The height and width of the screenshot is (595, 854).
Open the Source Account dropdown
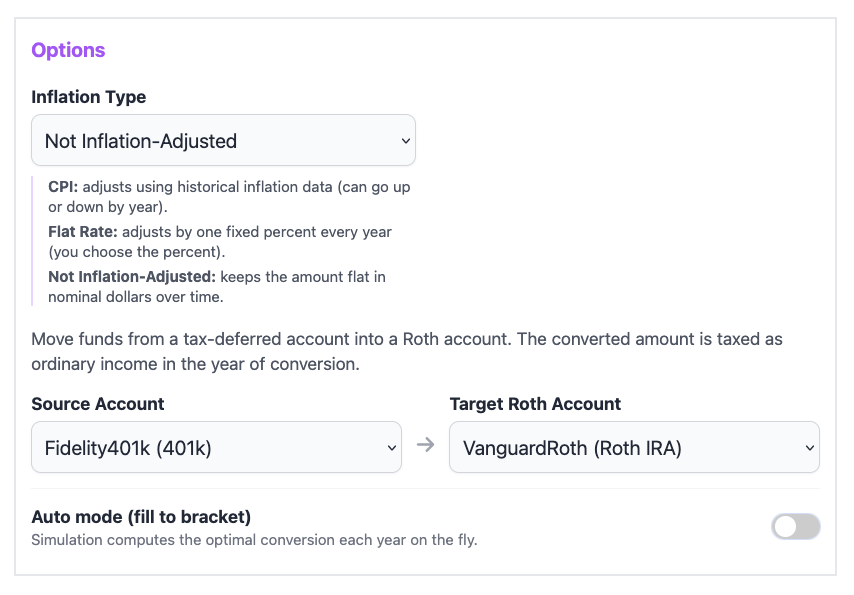point(216,448)
